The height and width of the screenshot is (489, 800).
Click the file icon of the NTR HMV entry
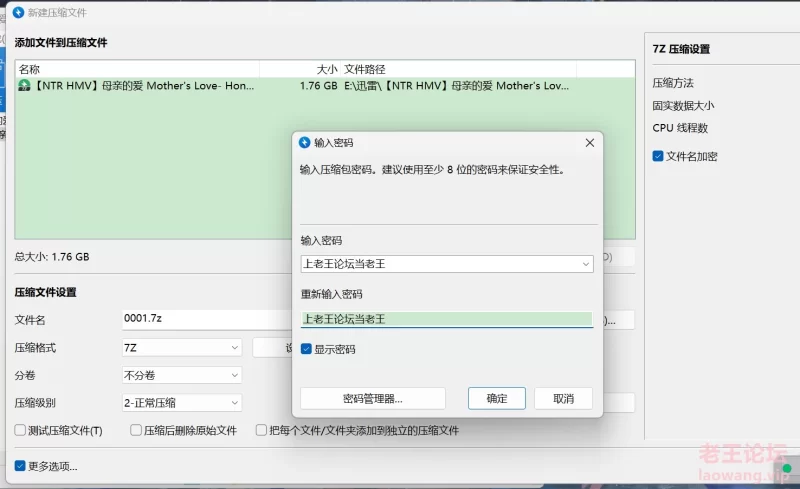tap(24, 85)
